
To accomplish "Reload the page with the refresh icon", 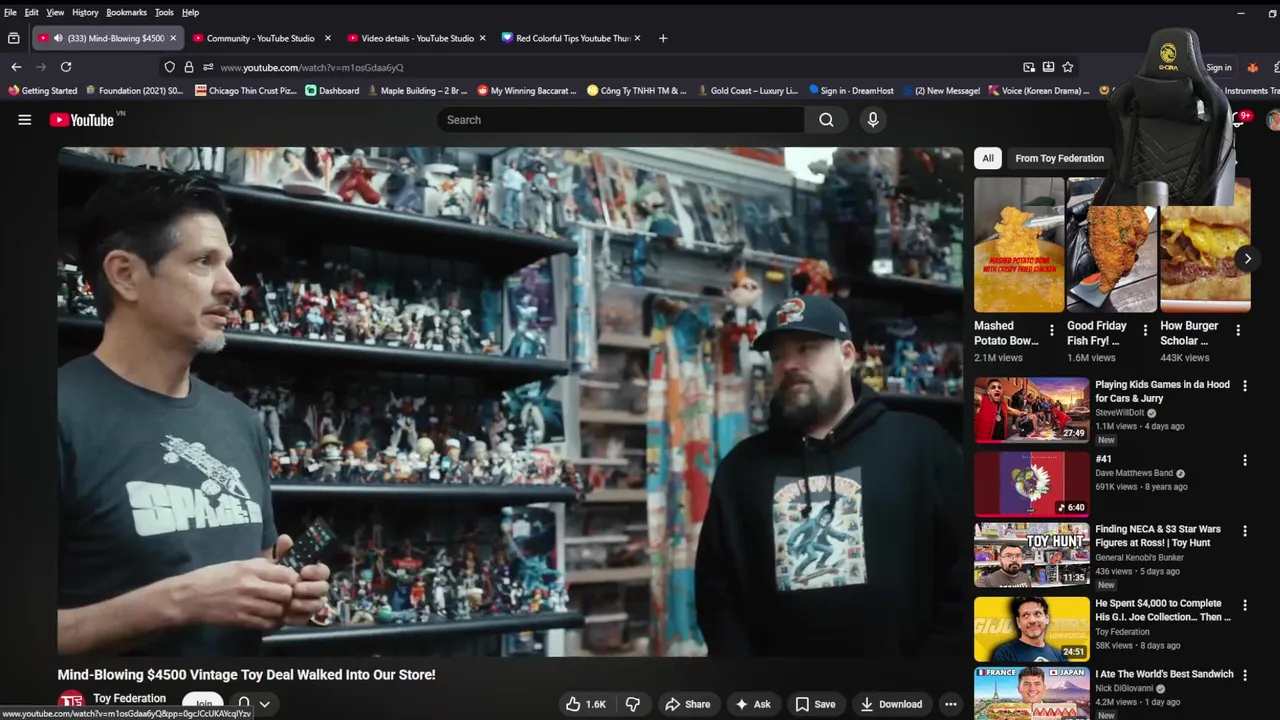I will click(x=66, y=67).
